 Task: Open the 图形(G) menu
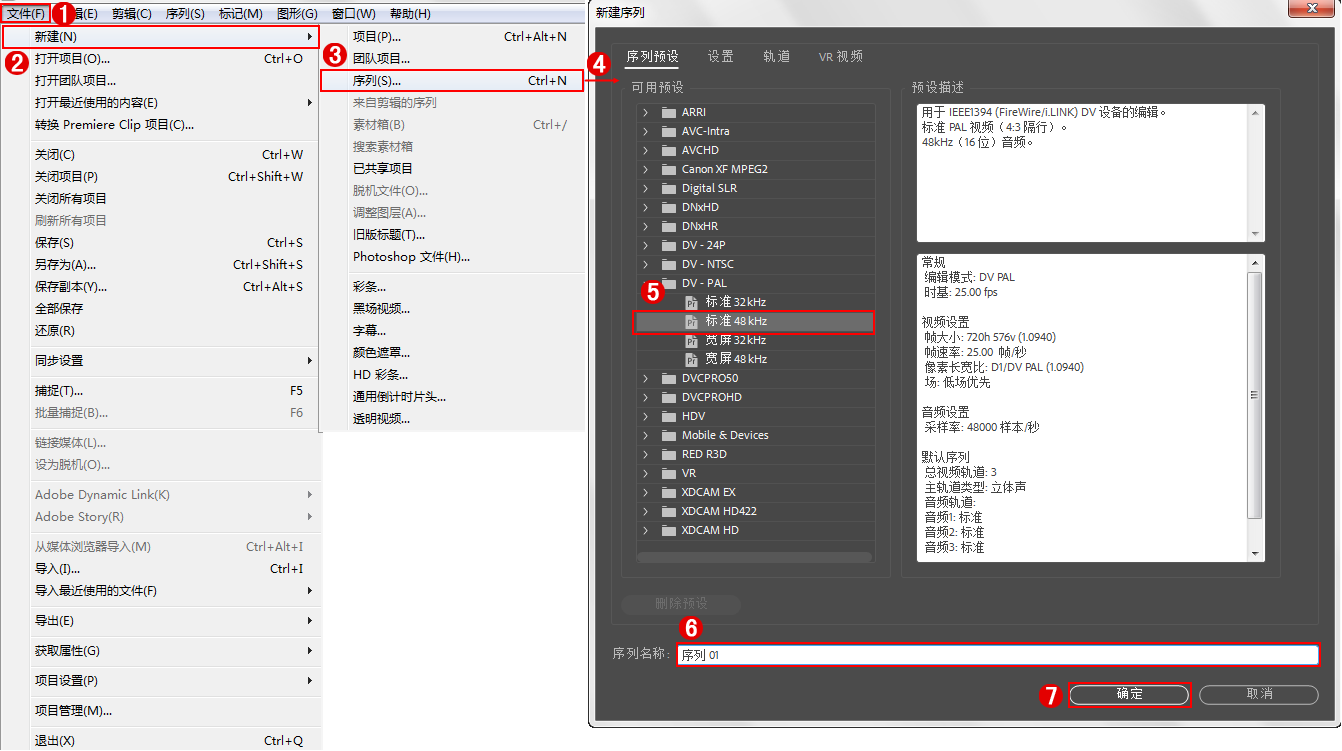tap(296, 13)
